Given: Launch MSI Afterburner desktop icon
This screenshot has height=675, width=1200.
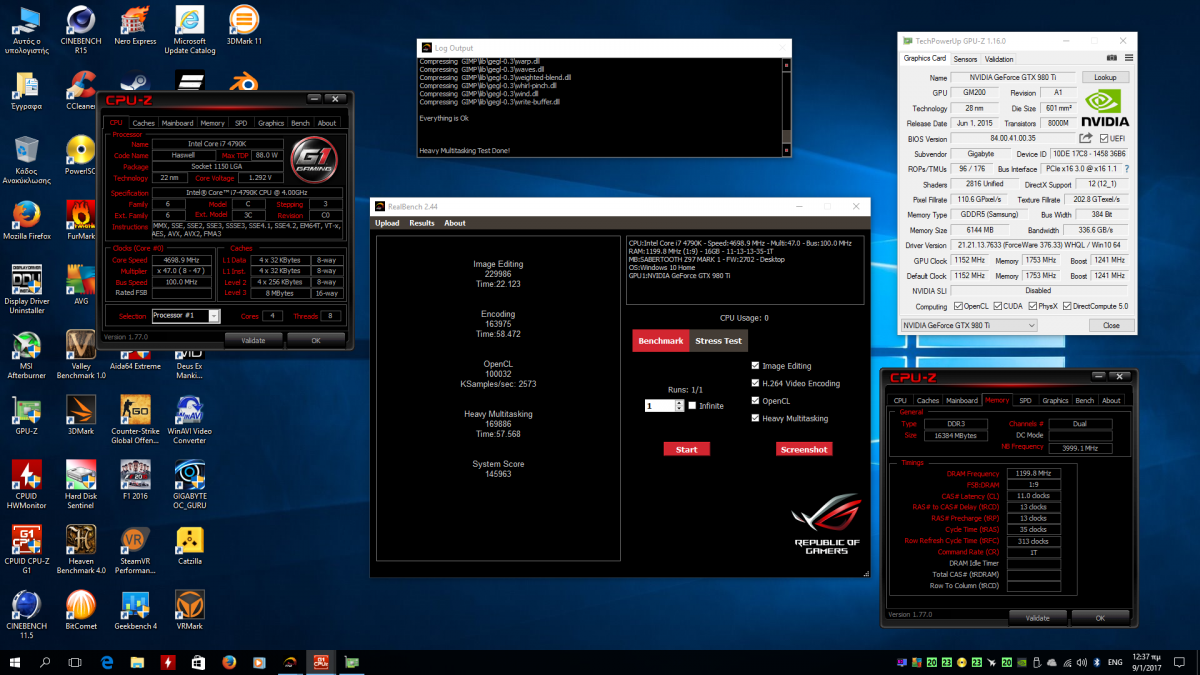Looking at the screenshot, I should 27,353.
